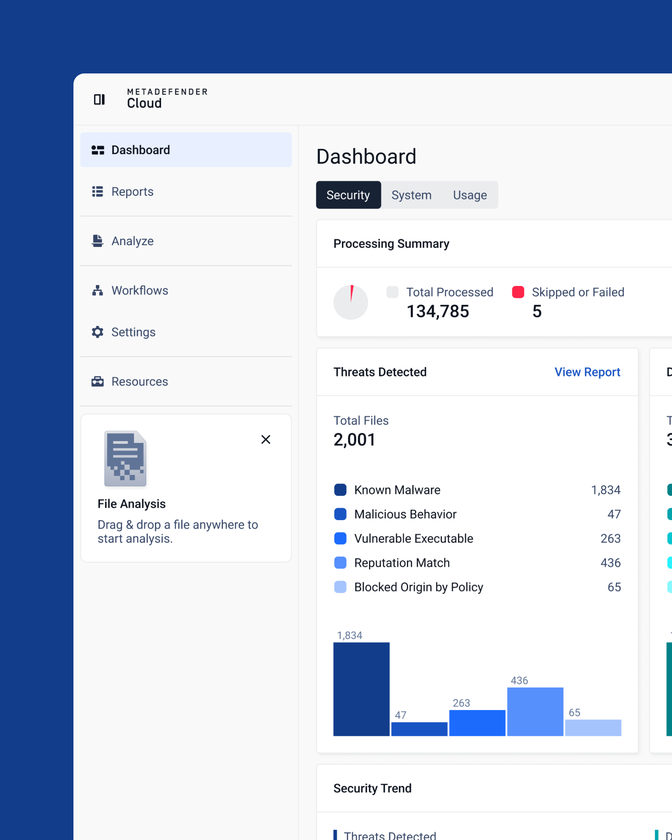This screenshot has height=840, width=672.
Task: Click the Vulnerable Executable legend label
Action: coord(414,538)
